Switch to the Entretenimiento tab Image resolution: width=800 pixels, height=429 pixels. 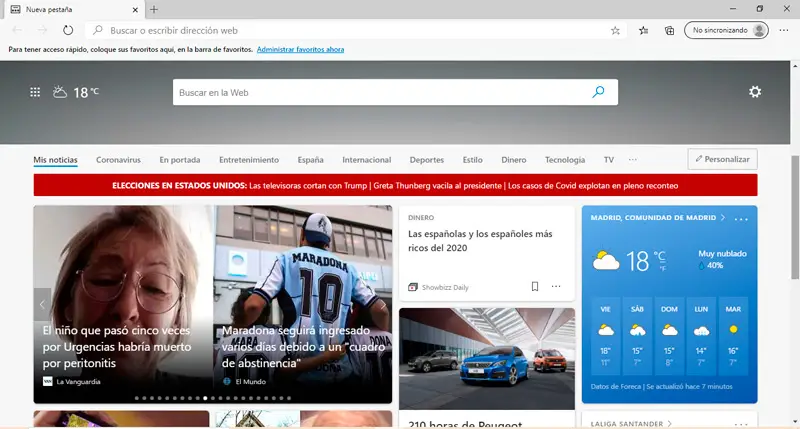pos(249,160)
